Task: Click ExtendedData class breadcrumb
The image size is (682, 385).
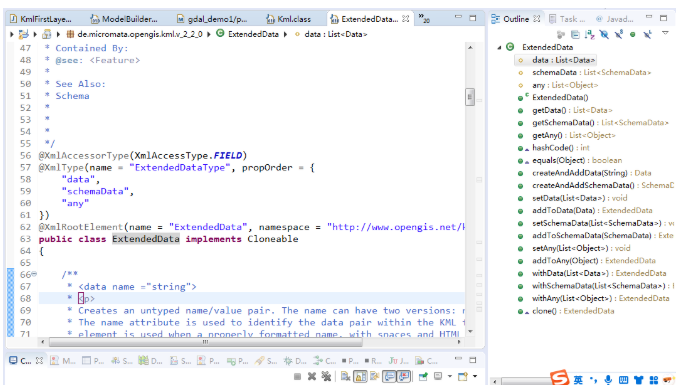Action: (x=248, y=34)
